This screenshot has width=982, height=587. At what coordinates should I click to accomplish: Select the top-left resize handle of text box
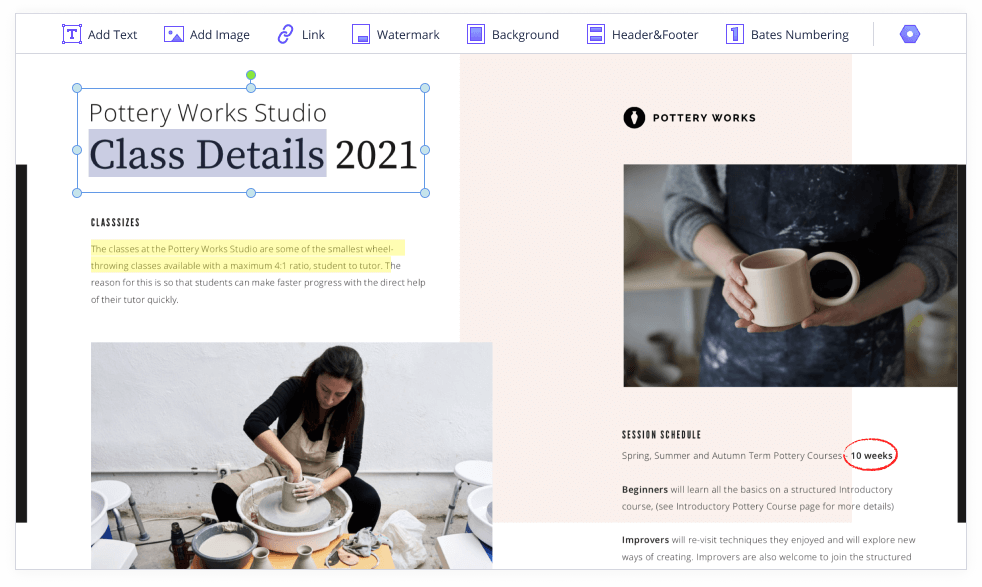(77, 88)
